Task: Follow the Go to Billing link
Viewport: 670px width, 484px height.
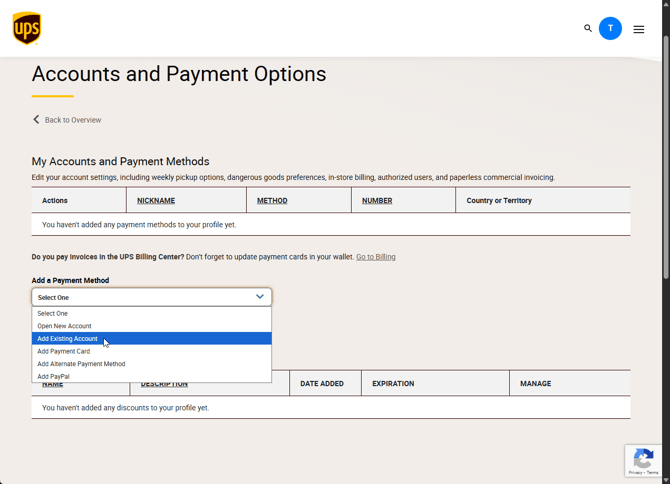Action: tap(376, 257)
